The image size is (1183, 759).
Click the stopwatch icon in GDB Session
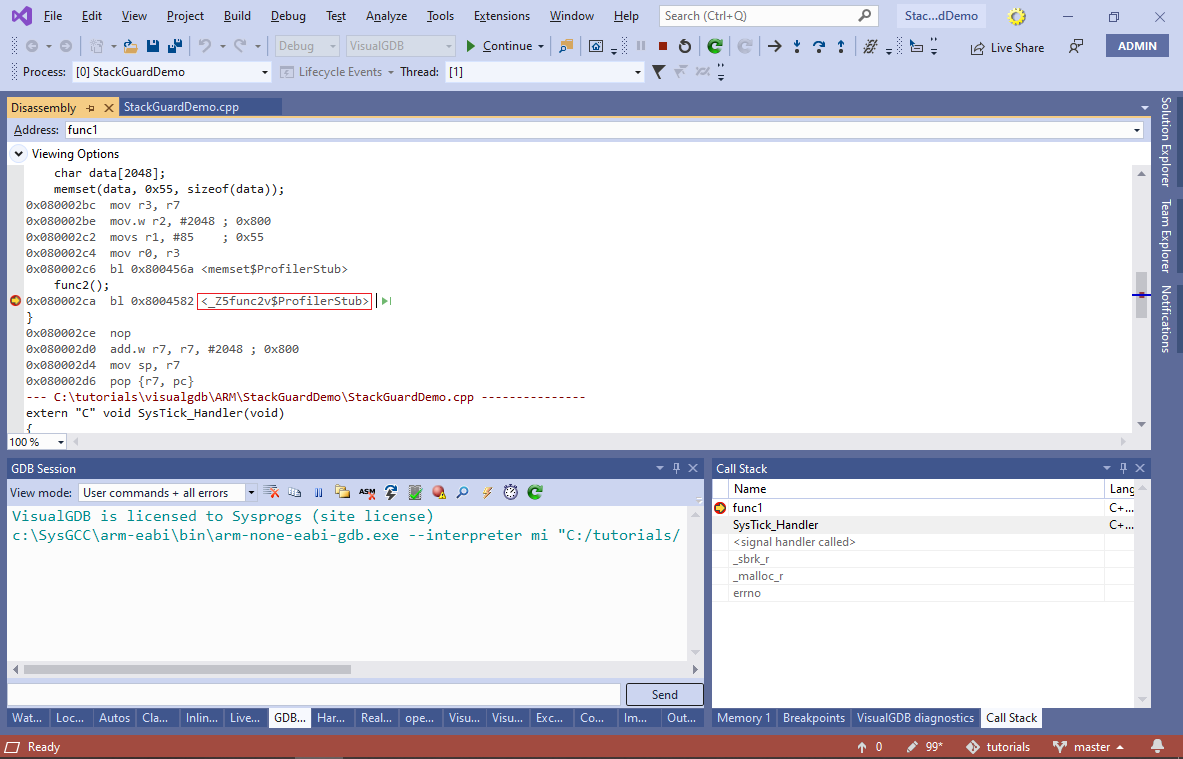(x=511, y=492)
